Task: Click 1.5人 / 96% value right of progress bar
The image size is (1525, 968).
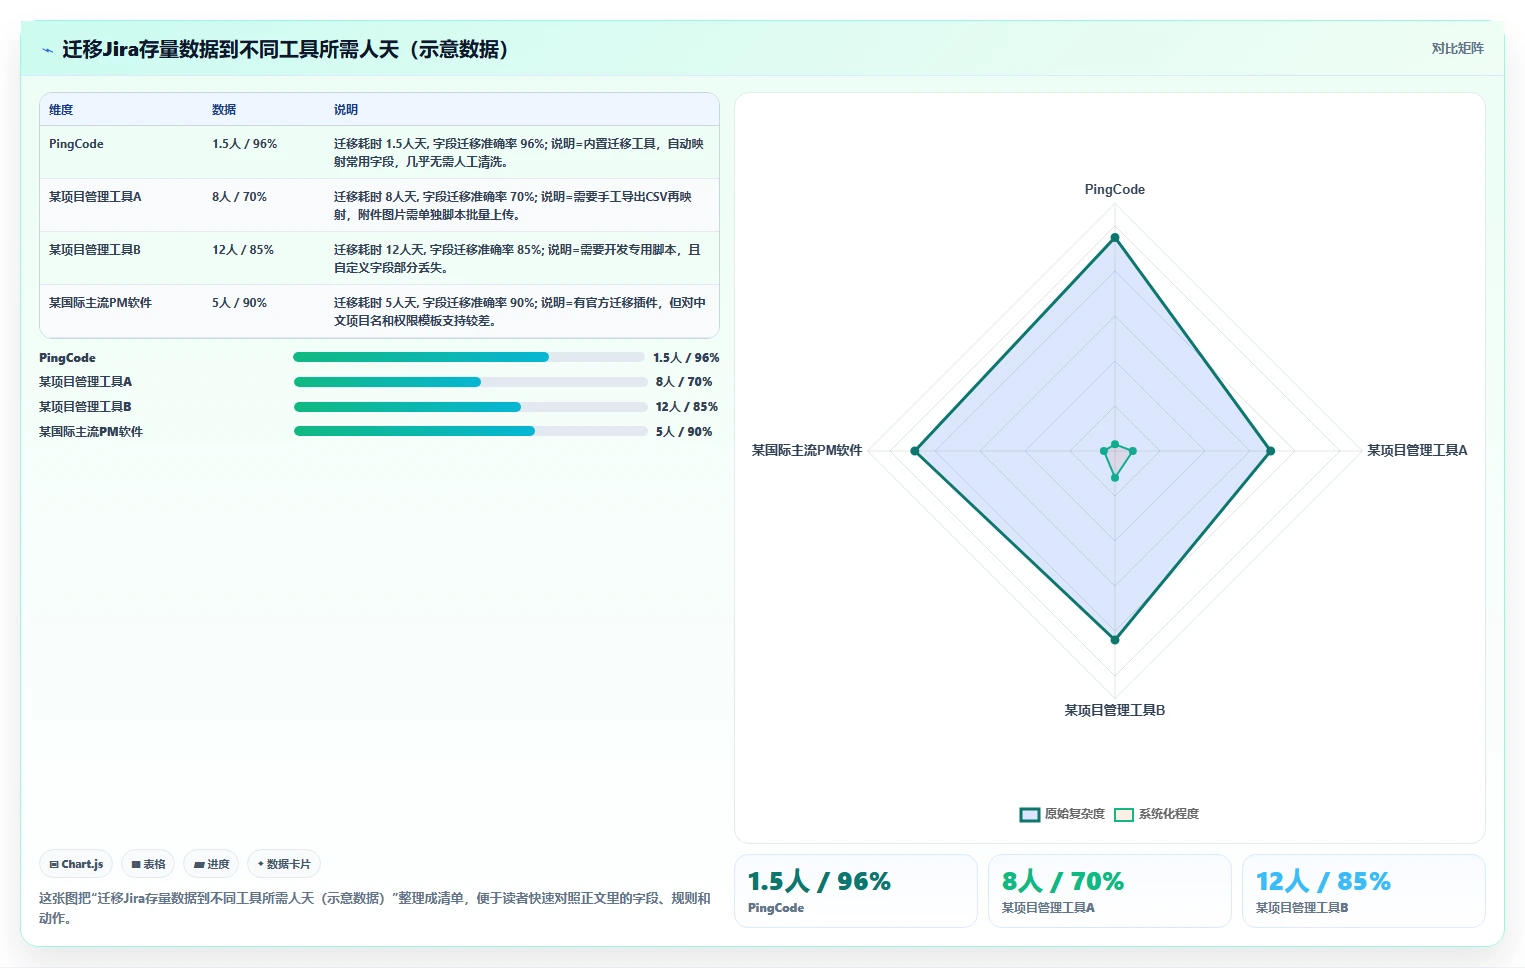Action: pos(686,358)
